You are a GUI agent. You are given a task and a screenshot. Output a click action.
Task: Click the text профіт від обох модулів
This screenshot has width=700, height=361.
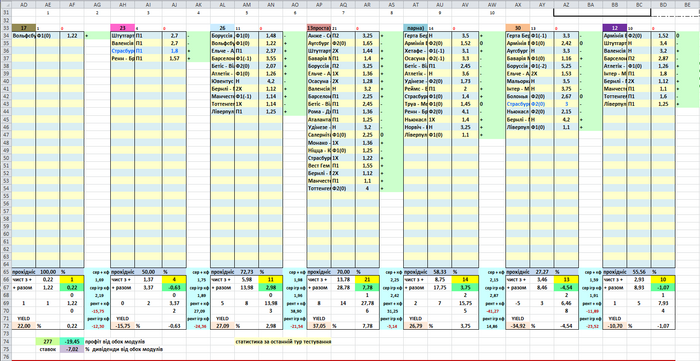click(x=115, y=341)
